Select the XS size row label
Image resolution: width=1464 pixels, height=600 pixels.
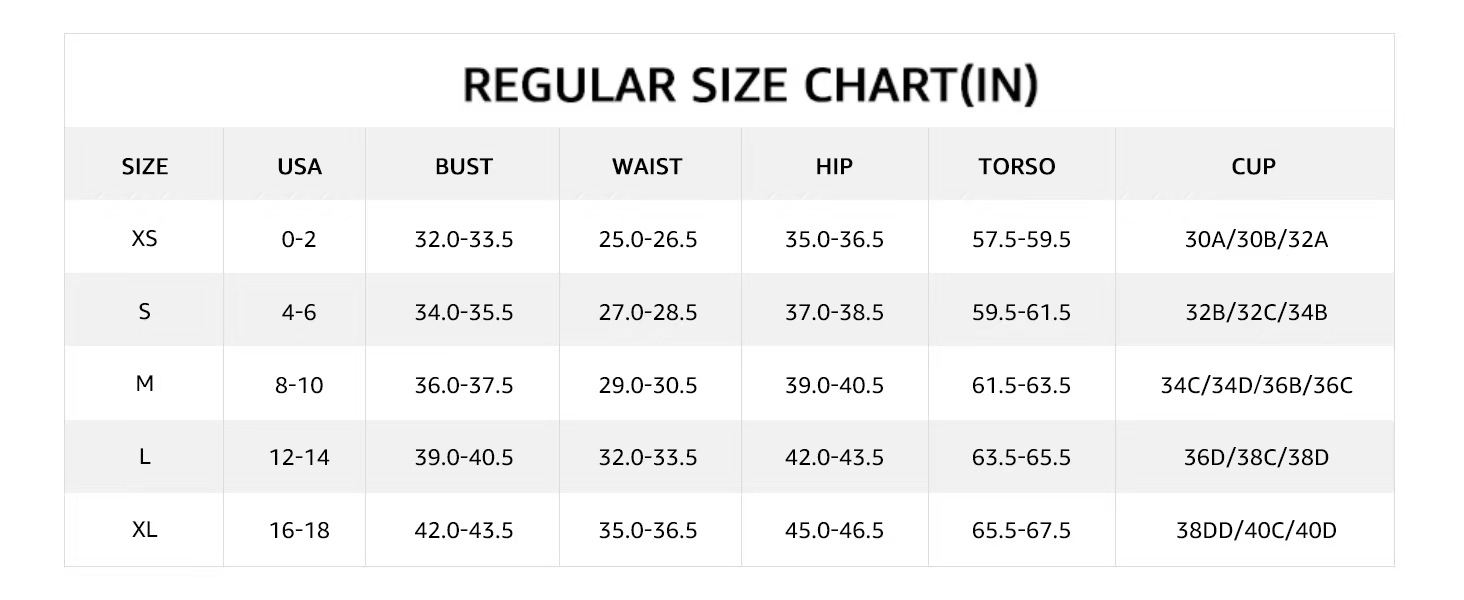coord(145,240)
